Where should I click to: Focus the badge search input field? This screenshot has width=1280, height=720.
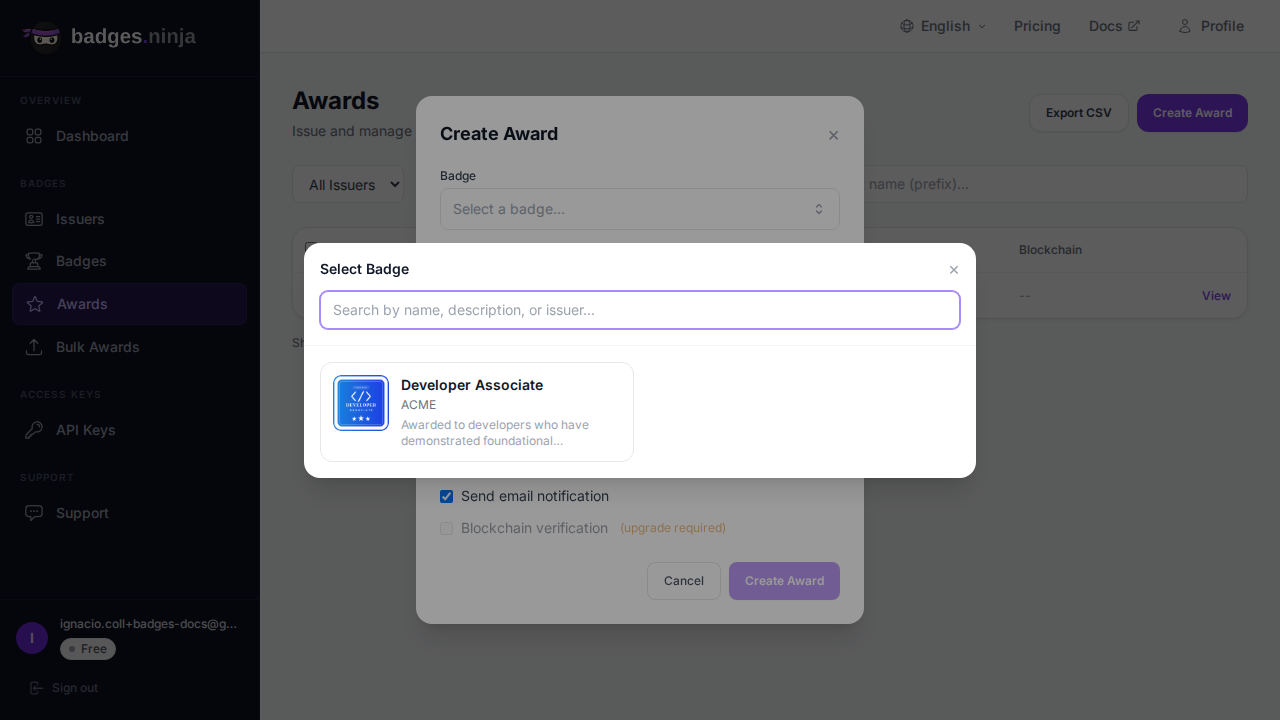click(x=639, y=310)
